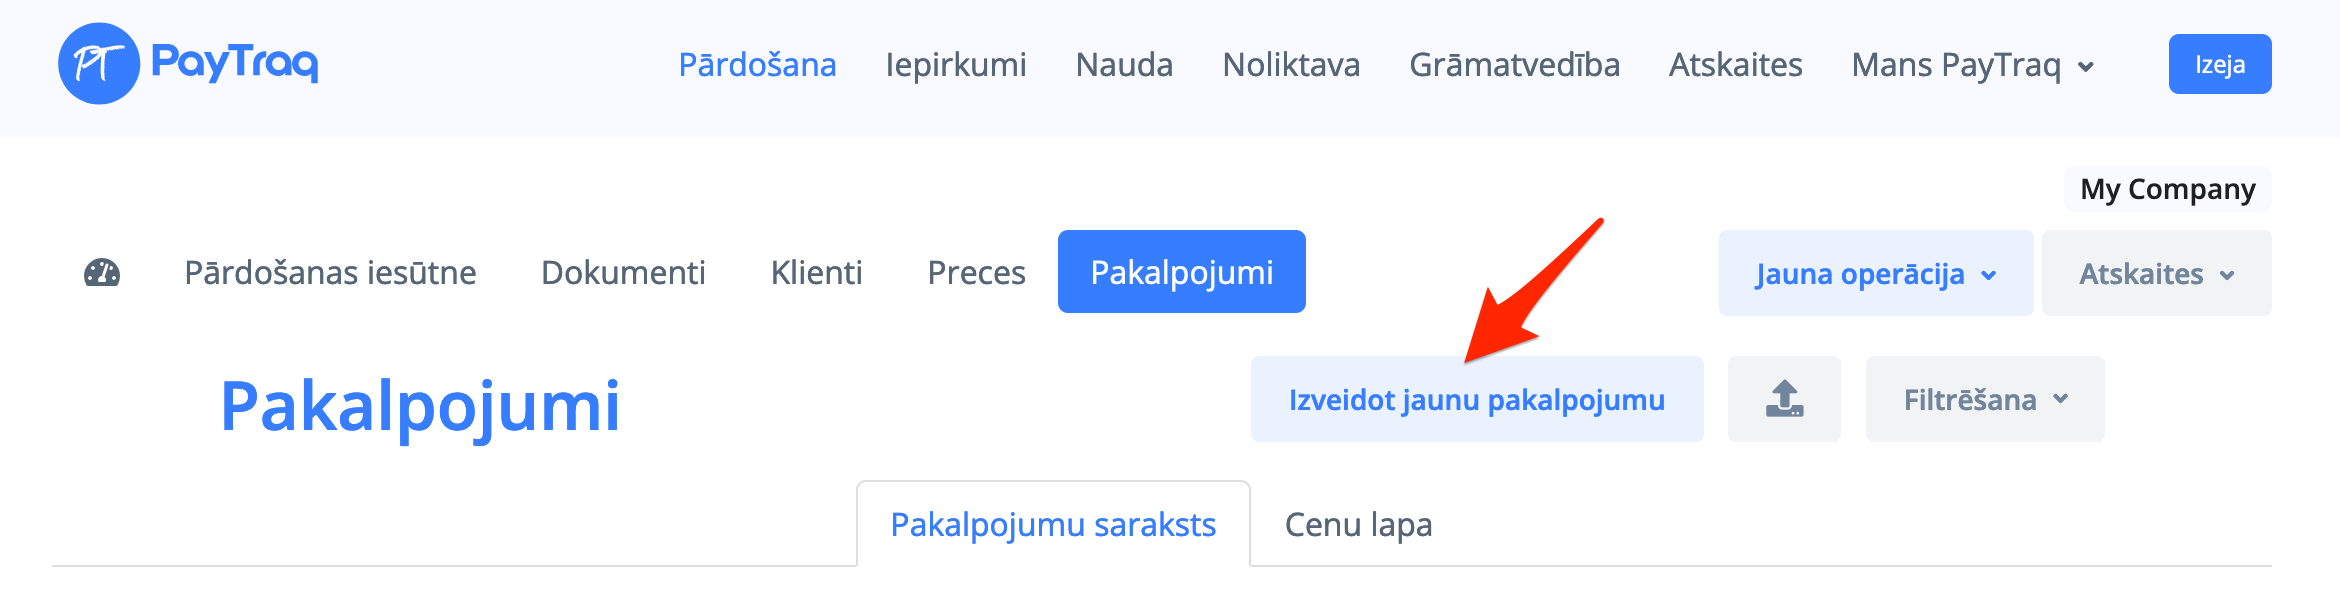The height and width of the screenshot is (594, 2340).
Task: Open the Dokumenti section
Action: coord(623,273)
